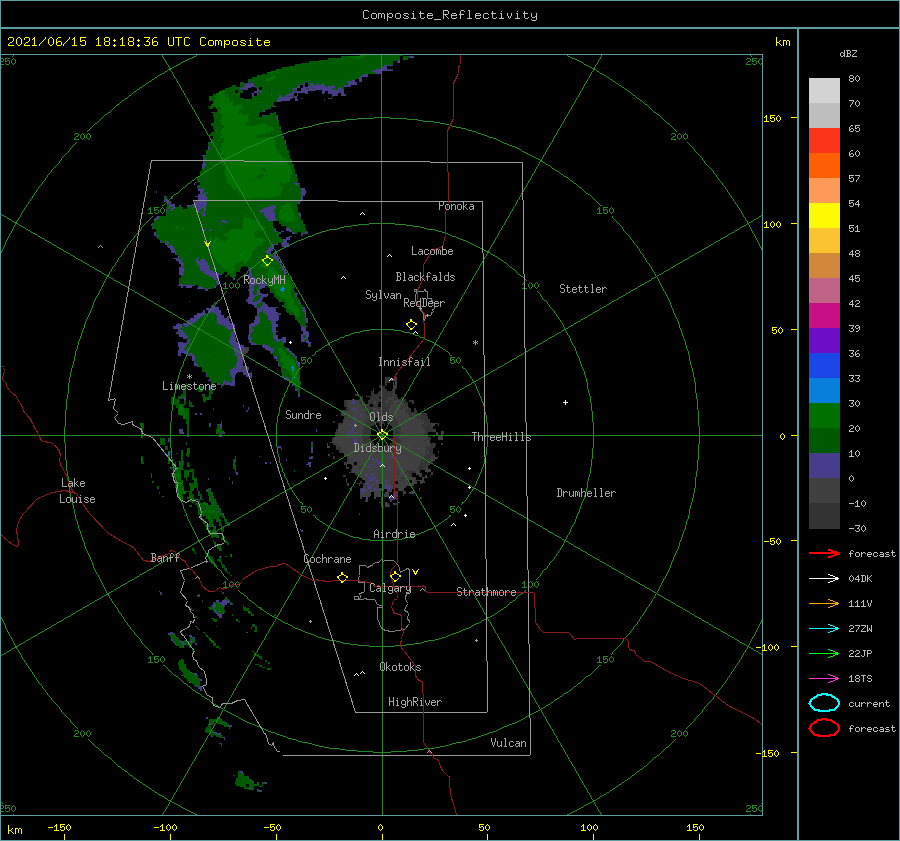
Task: Click the Limestone label
Action: point(189,386)
